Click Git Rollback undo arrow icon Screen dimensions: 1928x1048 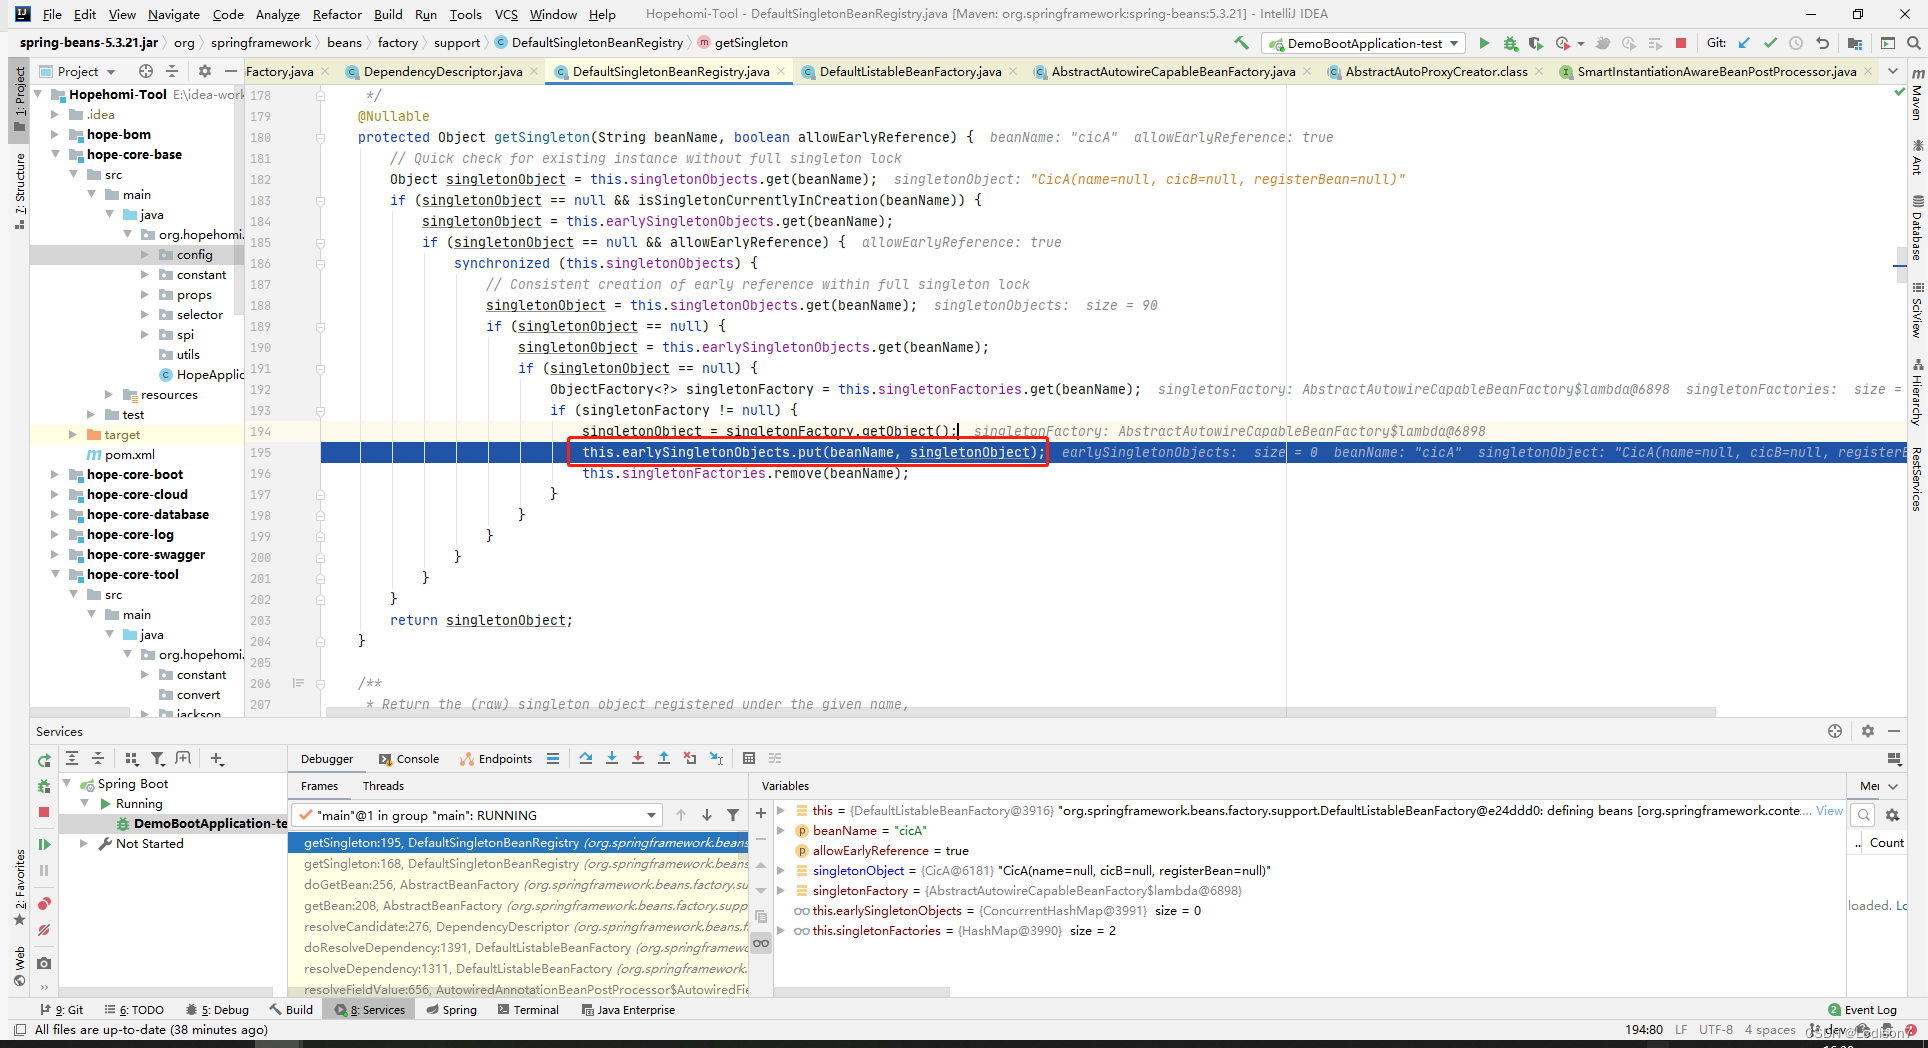coord(1822,43)
